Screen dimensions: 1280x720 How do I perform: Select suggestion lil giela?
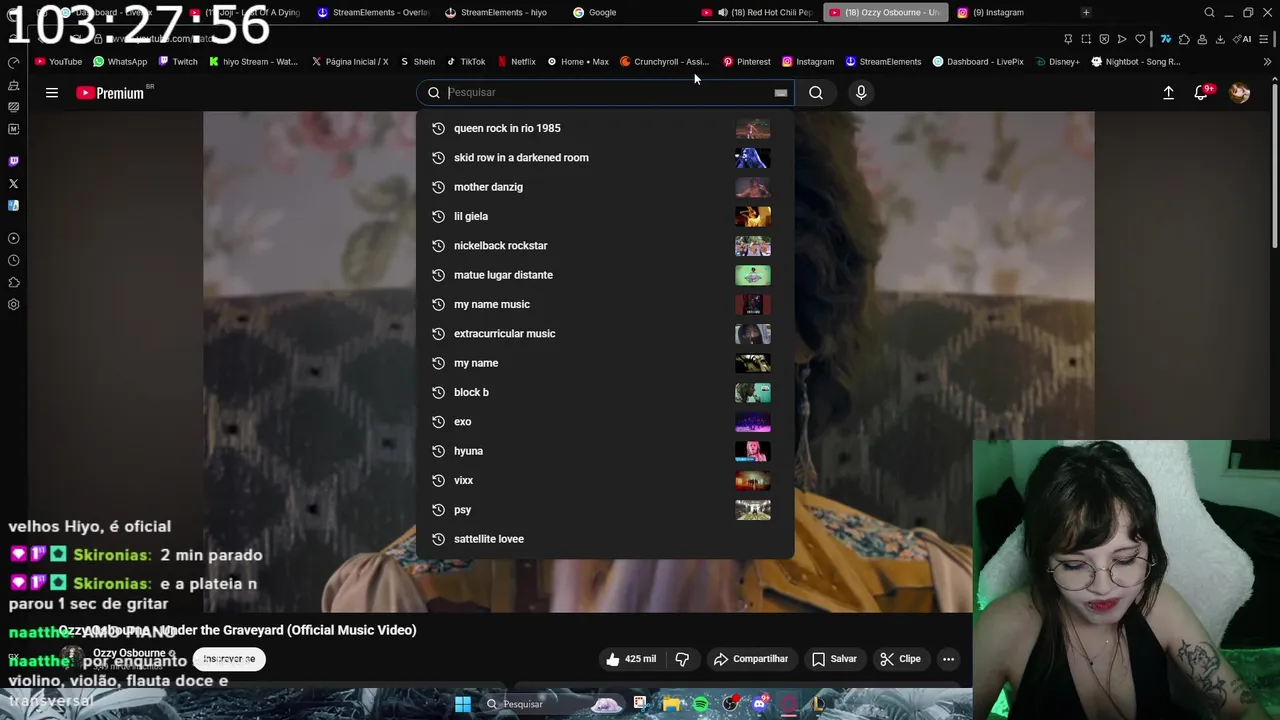(605, 216)
